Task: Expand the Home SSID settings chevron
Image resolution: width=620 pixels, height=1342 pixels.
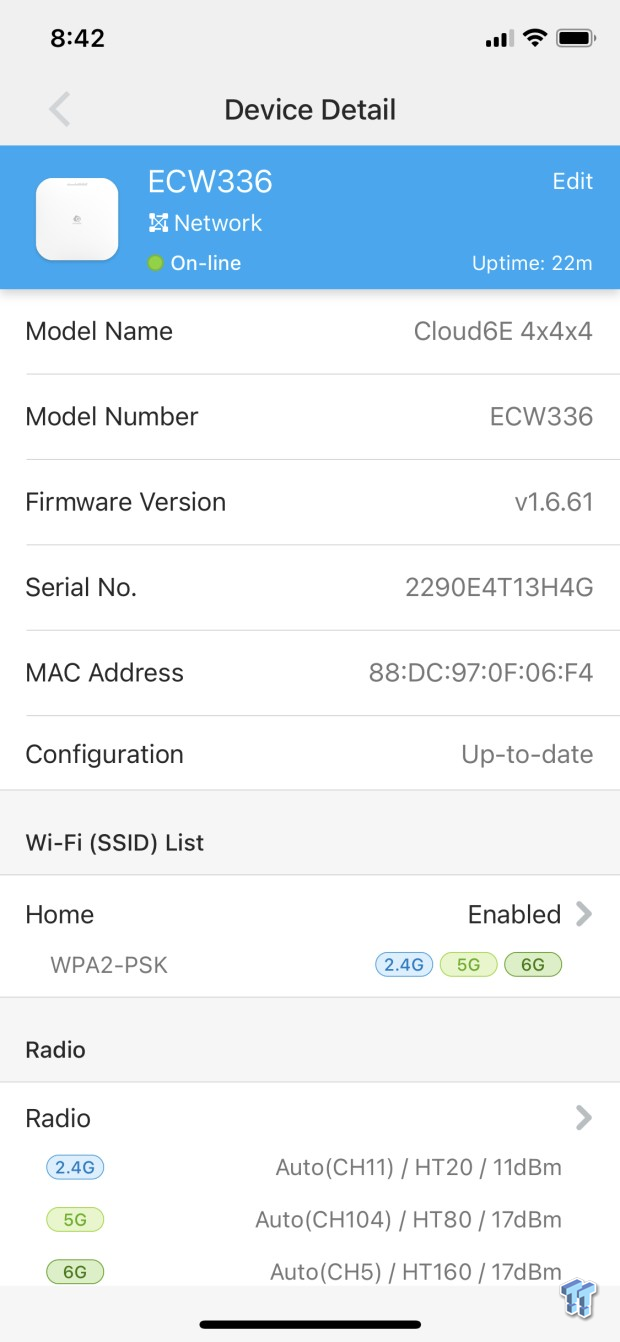Action: [586, 914]
